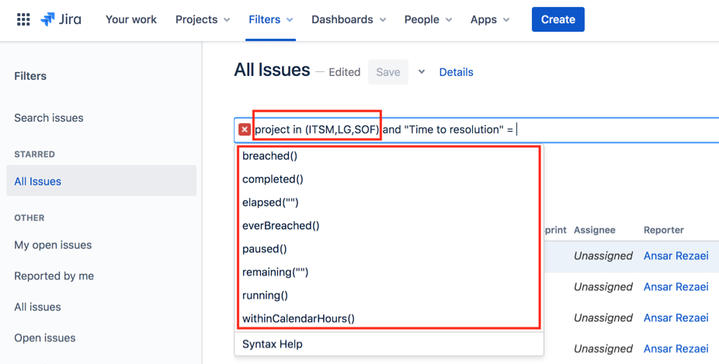The image size is (719, 364).
Task: Expand the Apps menu
Action: [490, 19]
